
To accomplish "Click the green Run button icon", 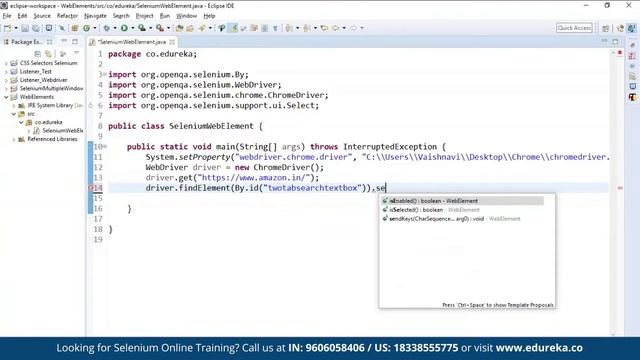I will click(124, 28).
